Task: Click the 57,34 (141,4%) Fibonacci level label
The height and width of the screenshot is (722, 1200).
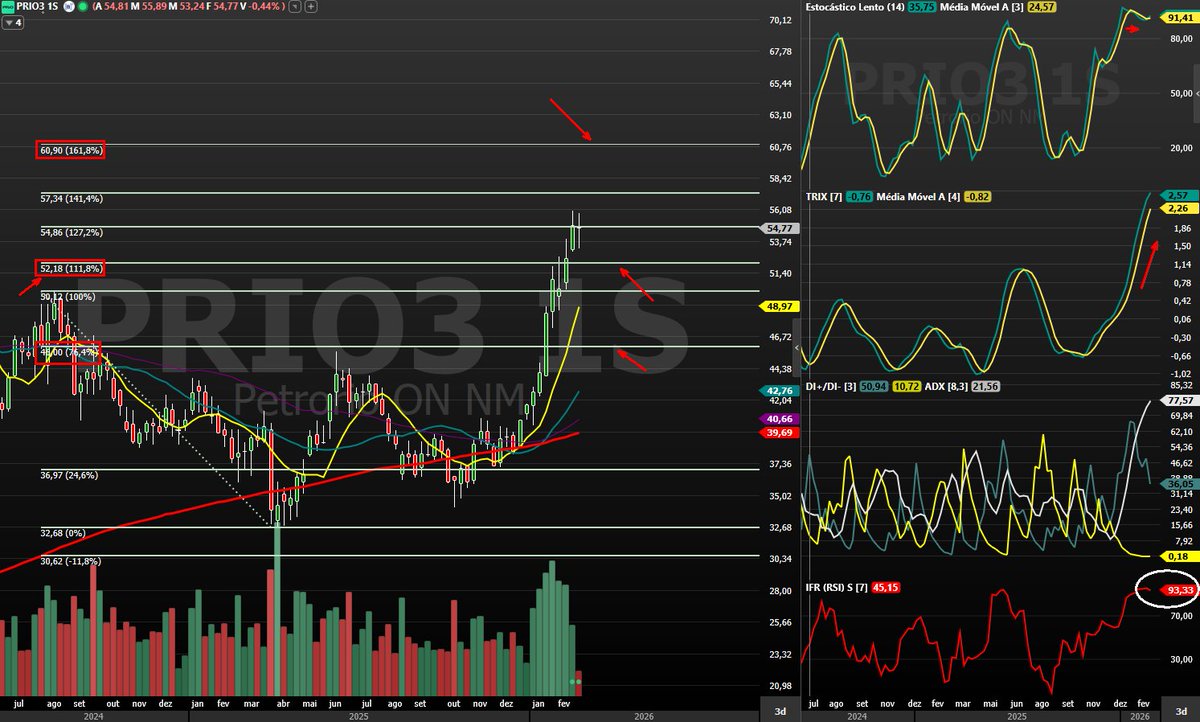Action: (72, 198)
